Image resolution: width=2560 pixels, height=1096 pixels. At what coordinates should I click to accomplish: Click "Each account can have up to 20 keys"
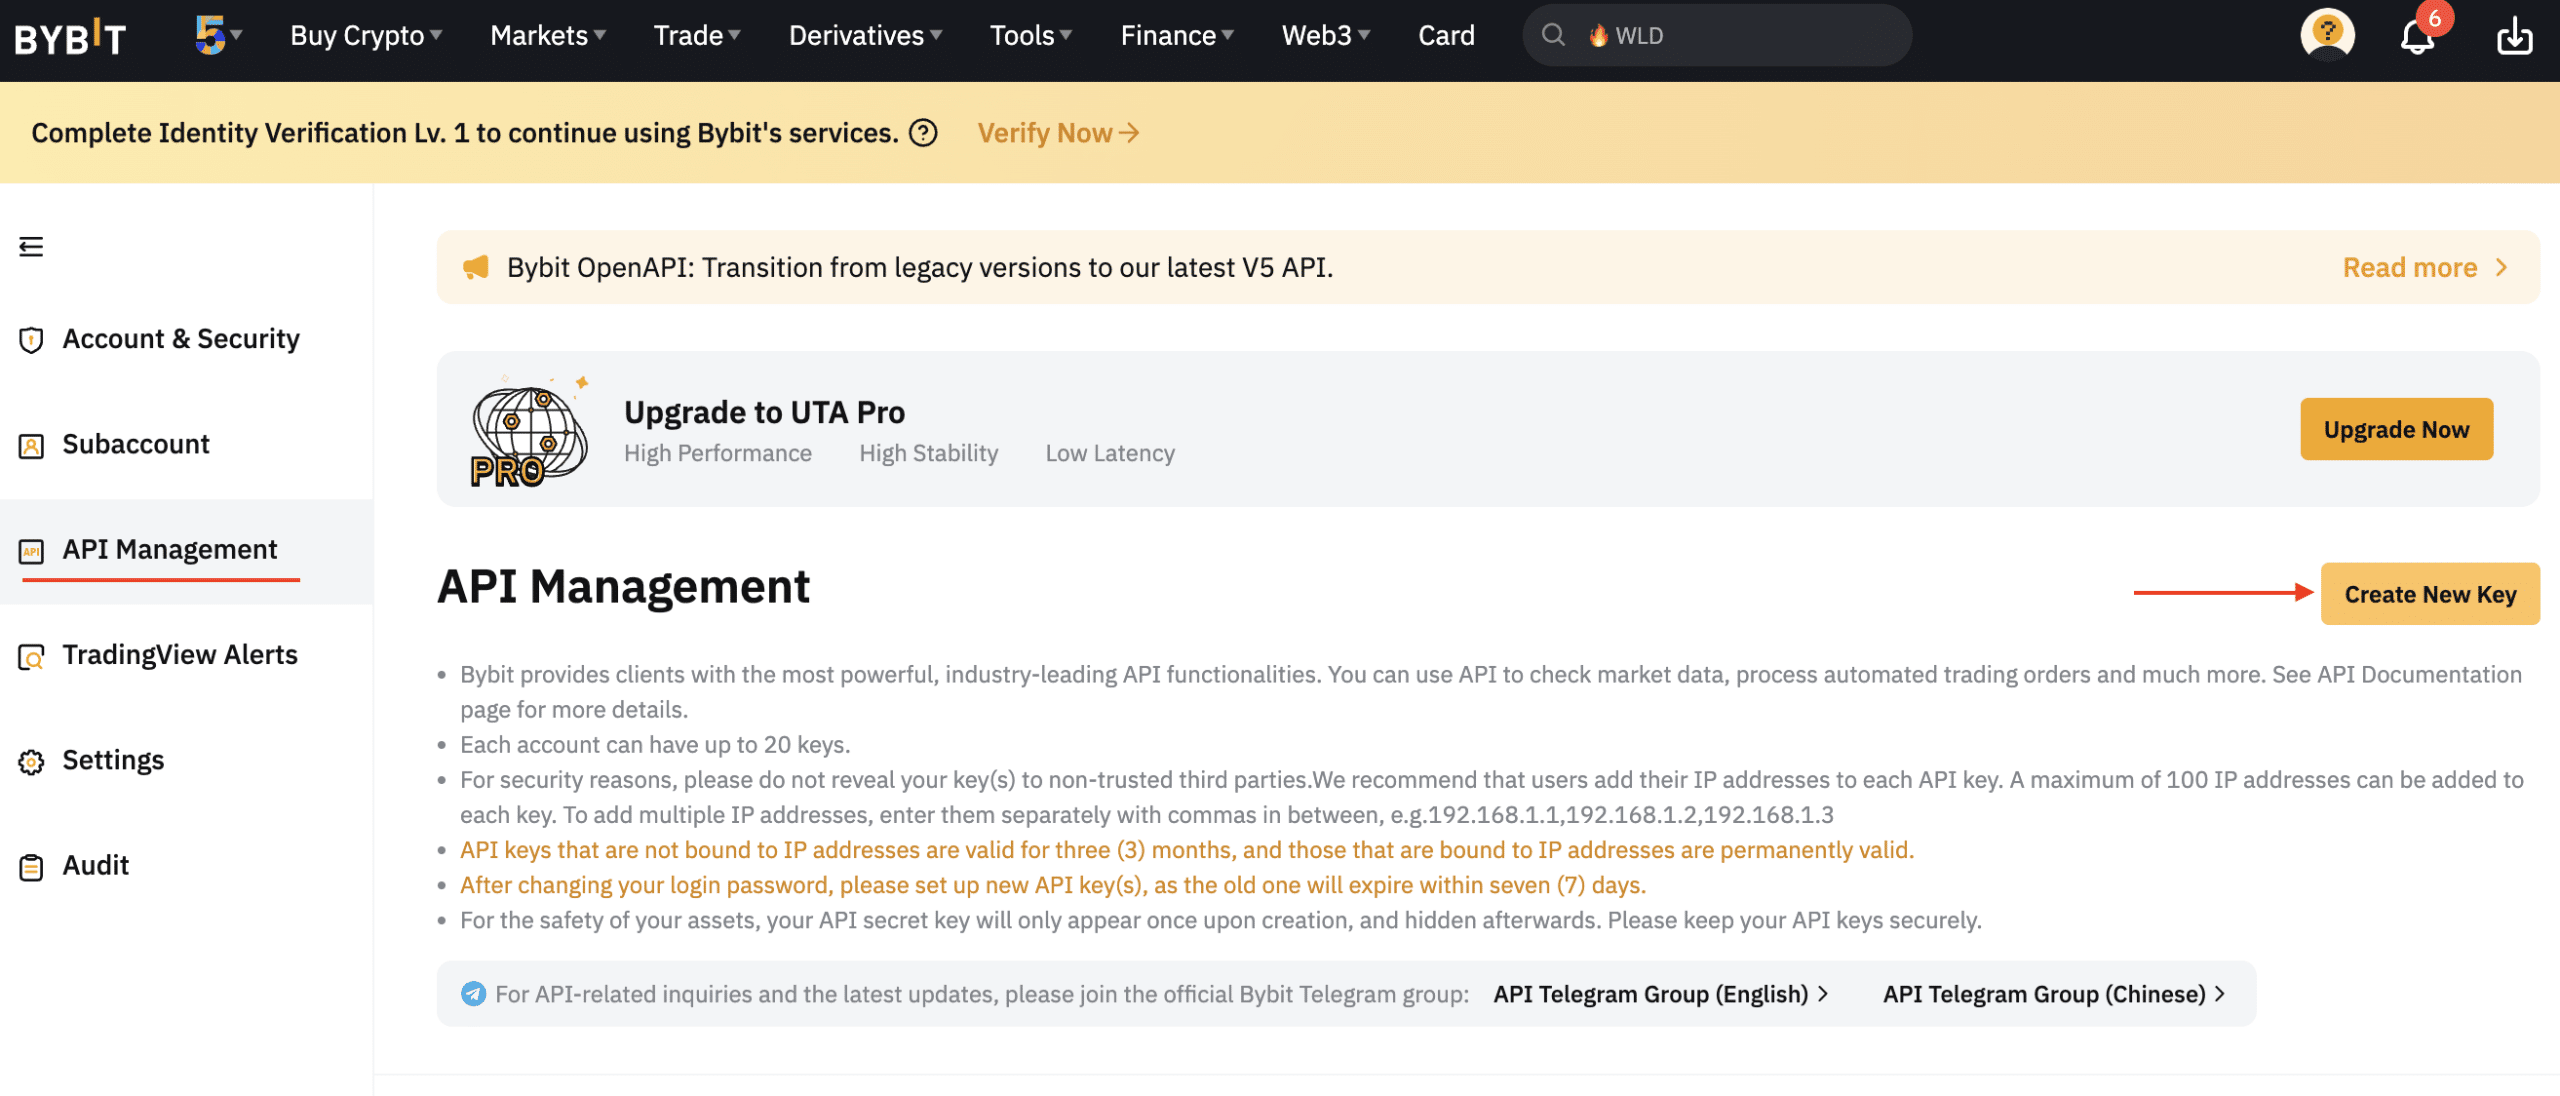click(655, 745)
